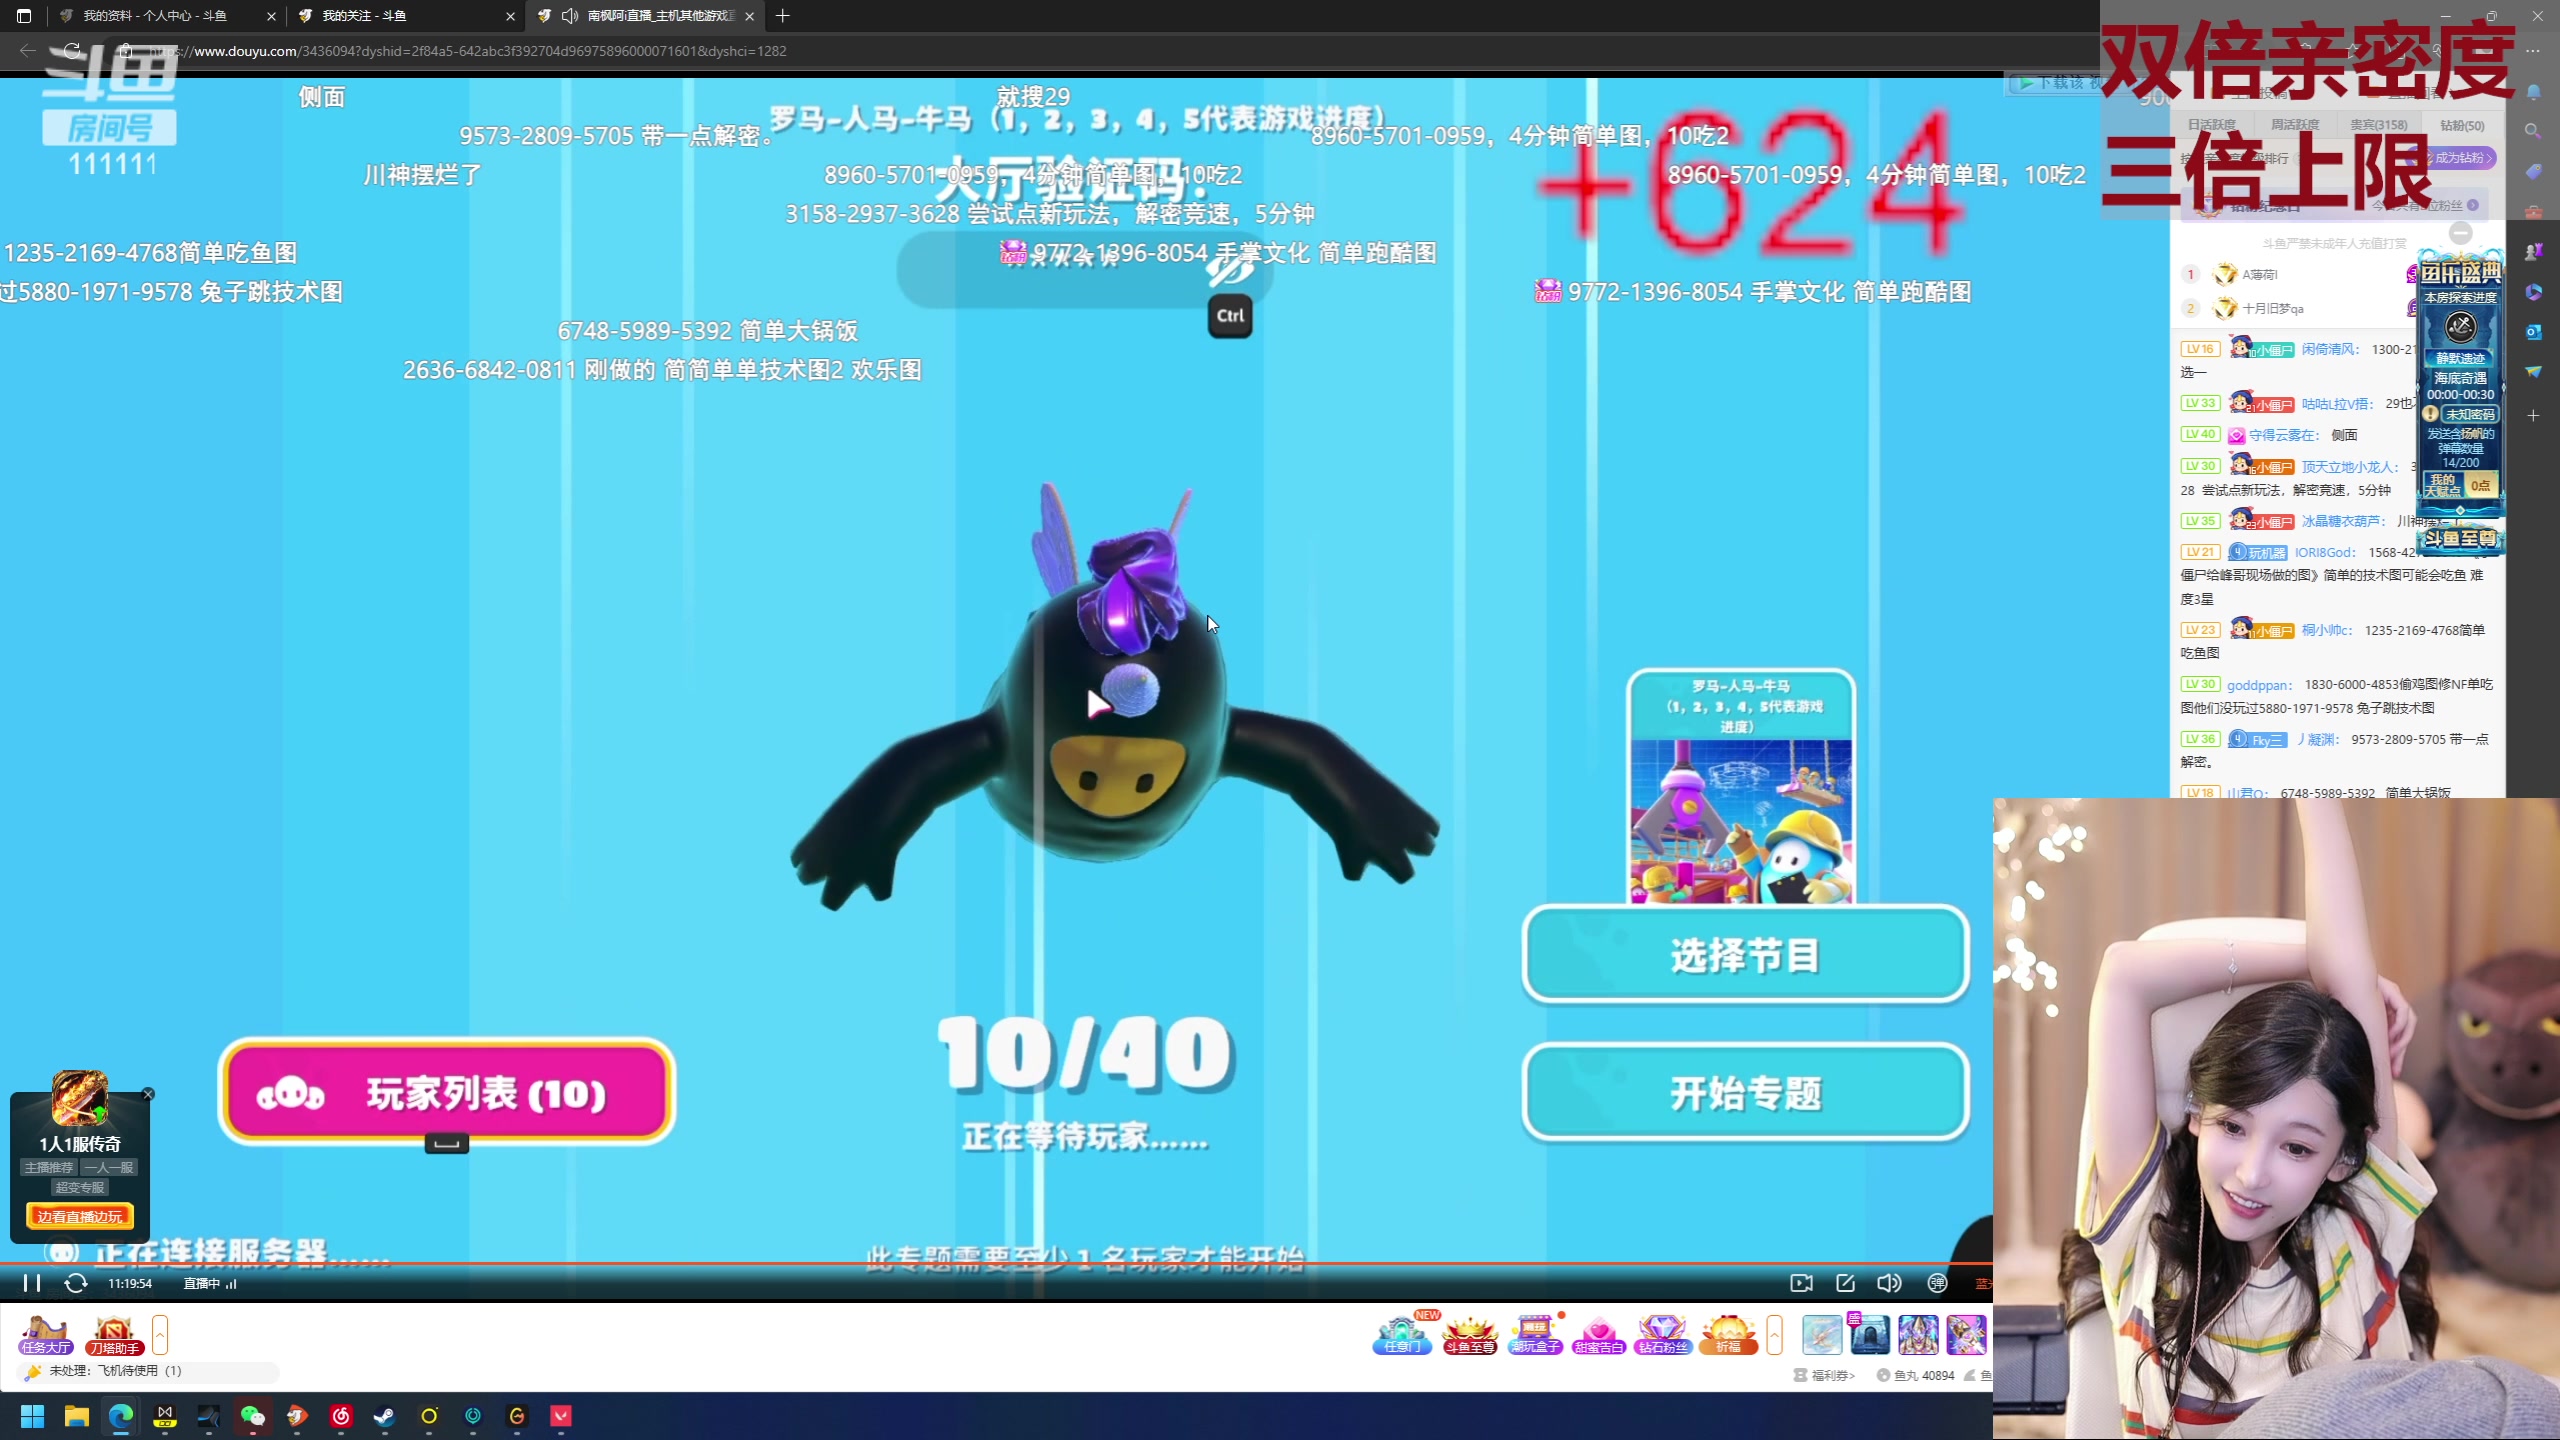Click the last gift thumbnail in gift row
Image resolution: width=2560 pixels, height=1440 pixels.
(x=1966, y=1335)
